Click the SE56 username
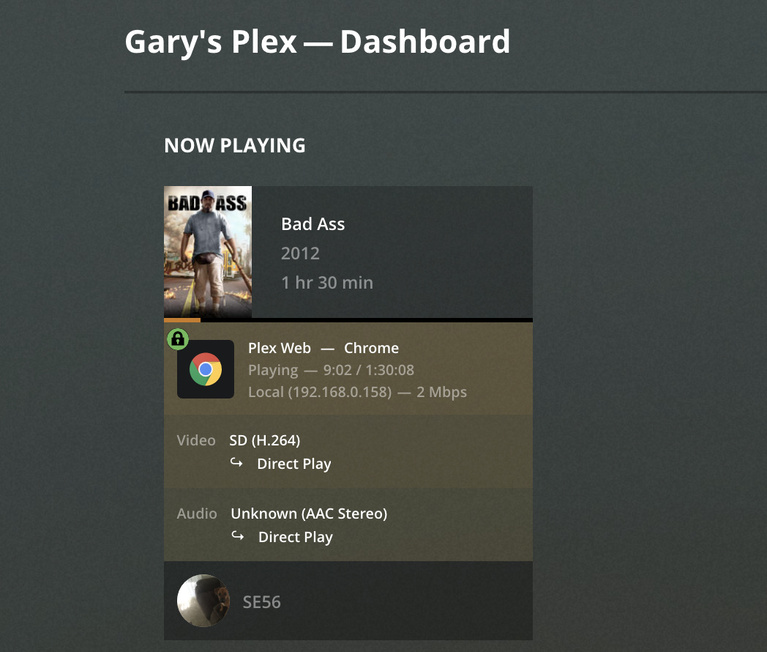The image size is (767, 652). click(262, 602)
